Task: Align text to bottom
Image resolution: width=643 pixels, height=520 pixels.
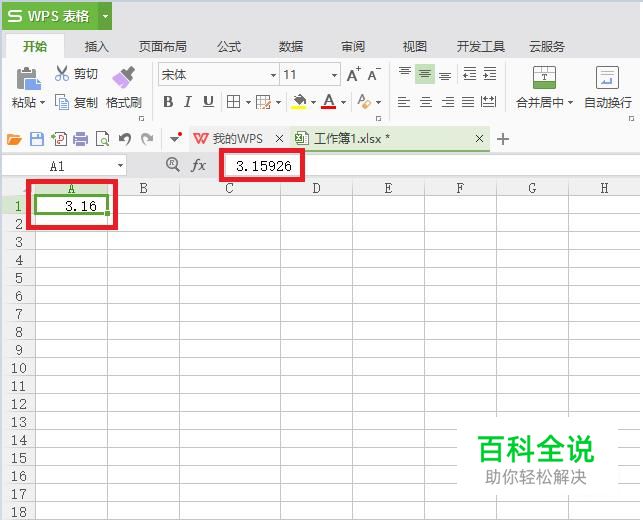Action: point(445,75)
